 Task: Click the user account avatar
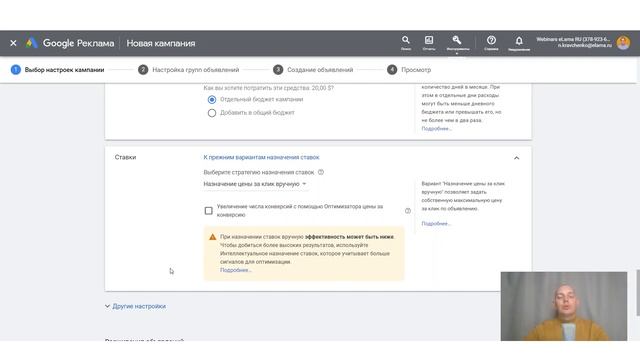[x=623, y=42]
